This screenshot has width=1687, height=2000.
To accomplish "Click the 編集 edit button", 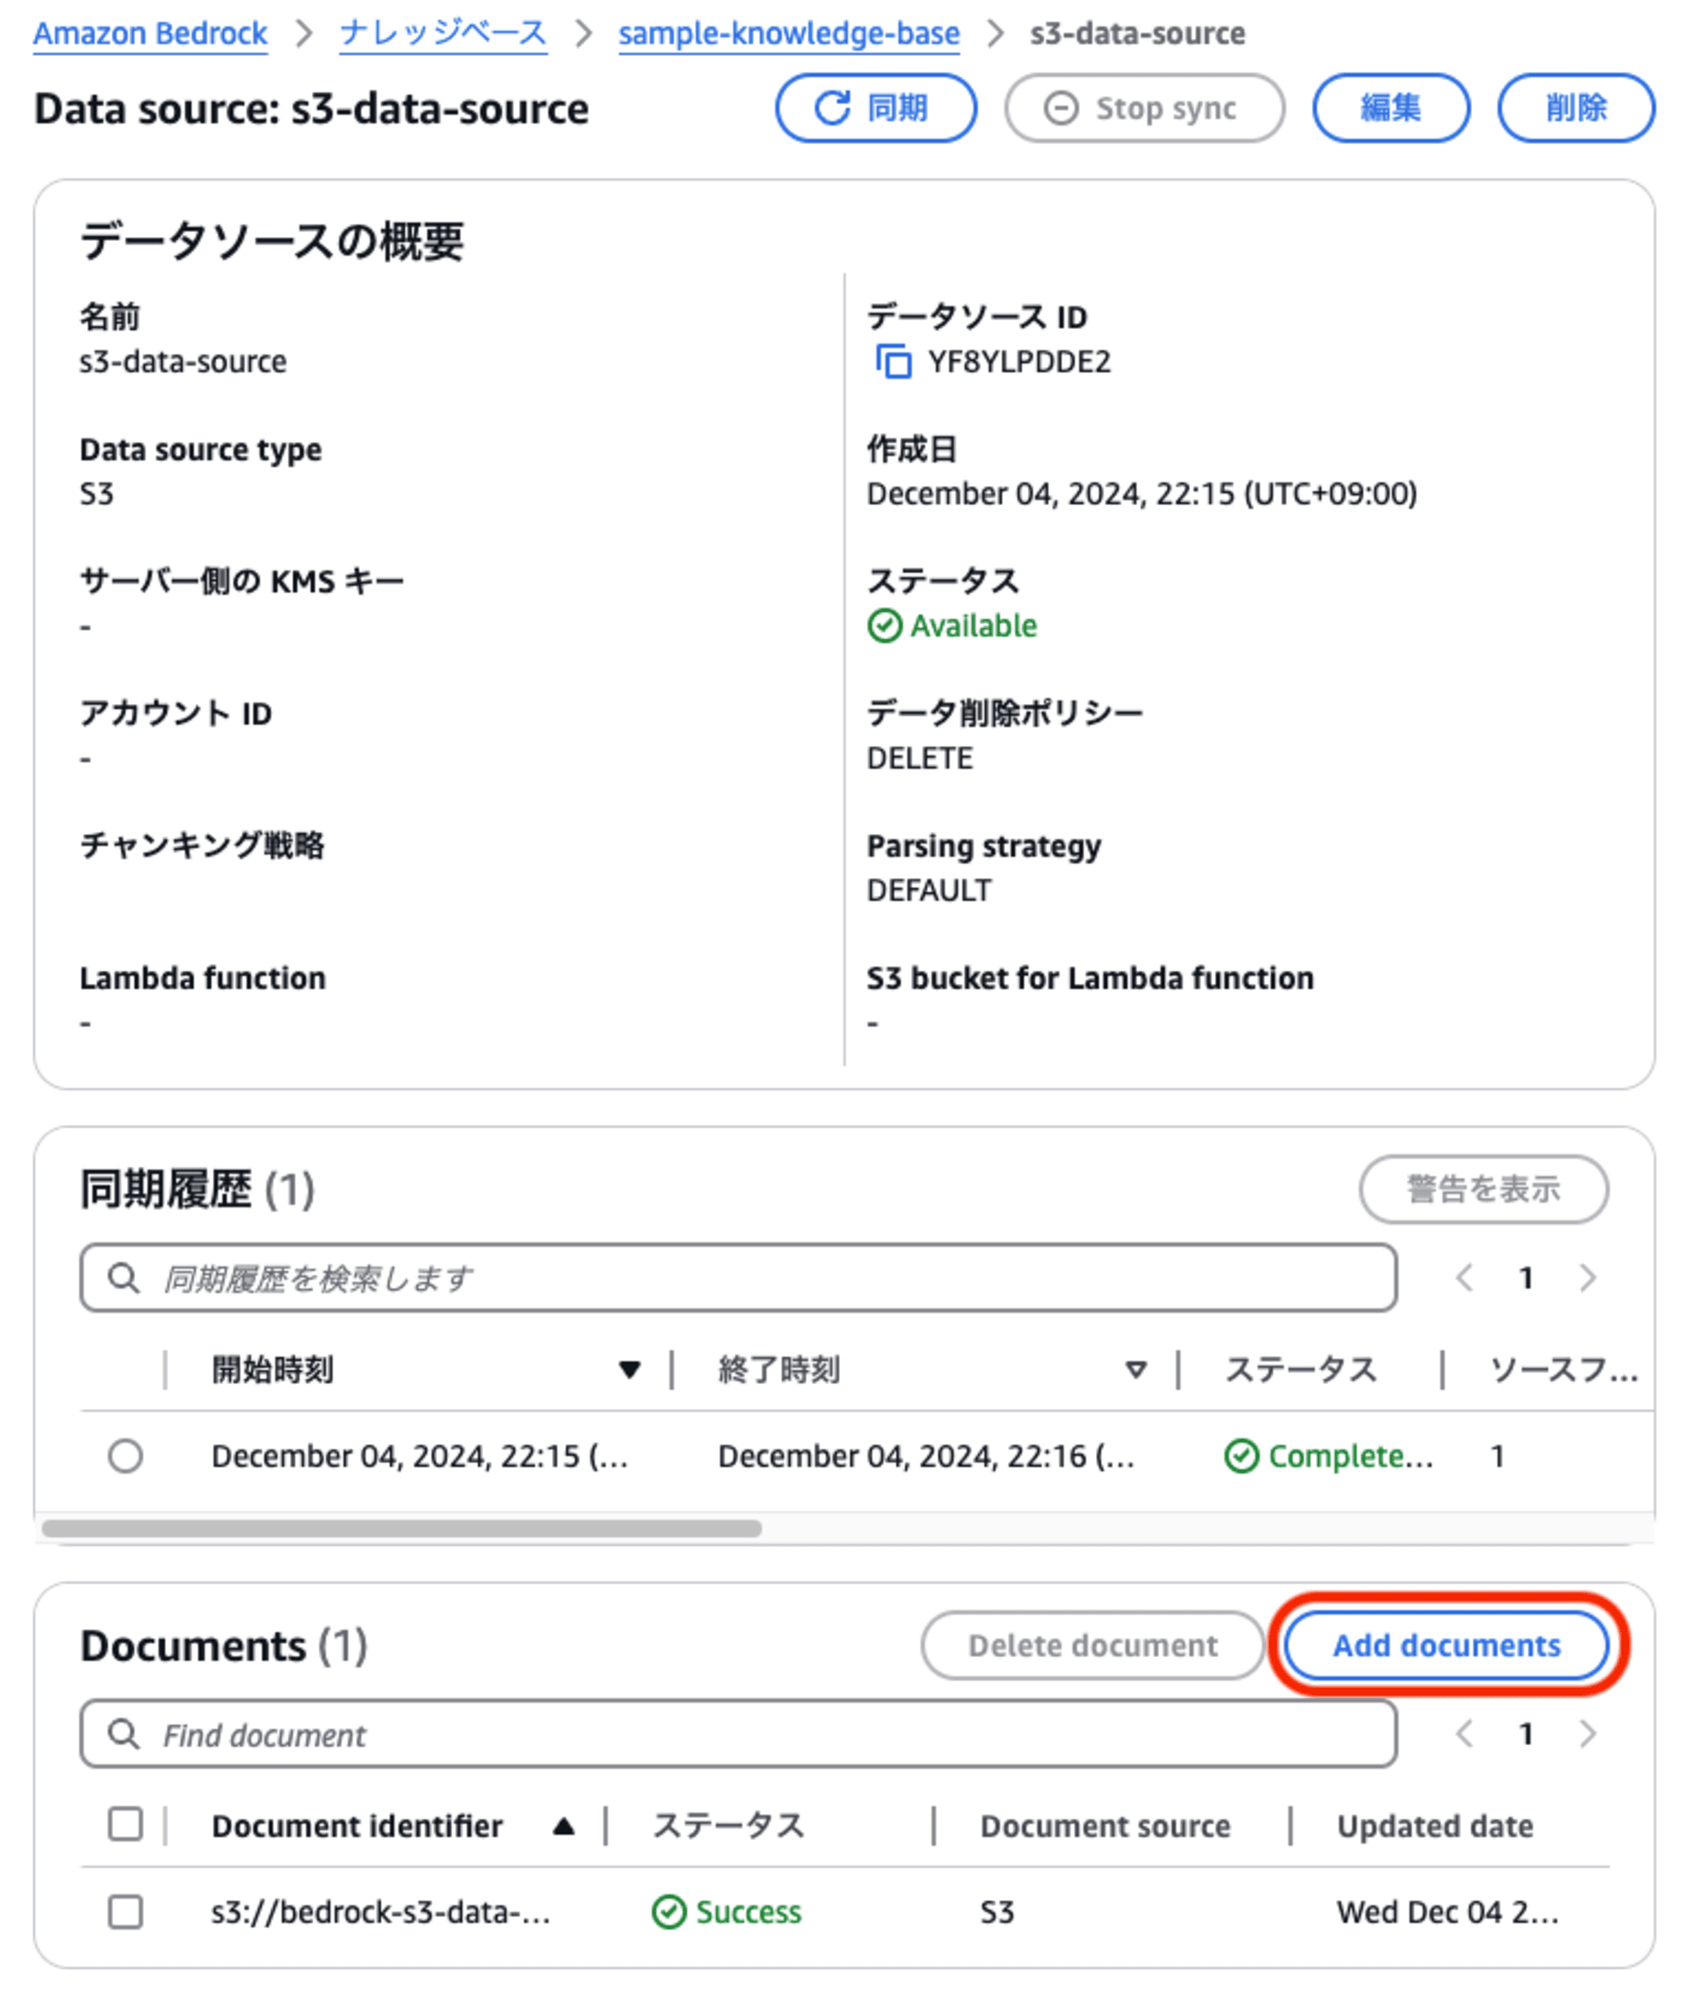I will coord(1391,108).
